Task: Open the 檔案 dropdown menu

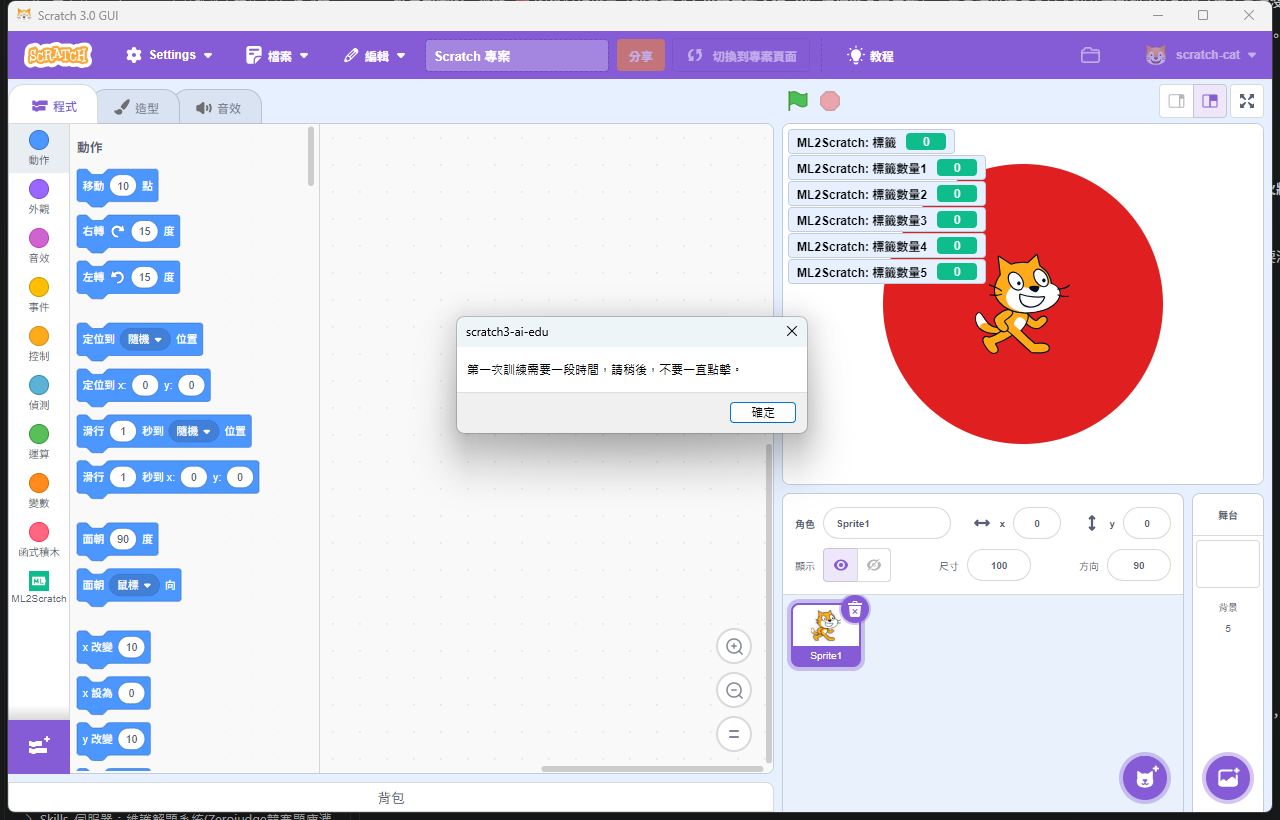Action: point(278,56)
